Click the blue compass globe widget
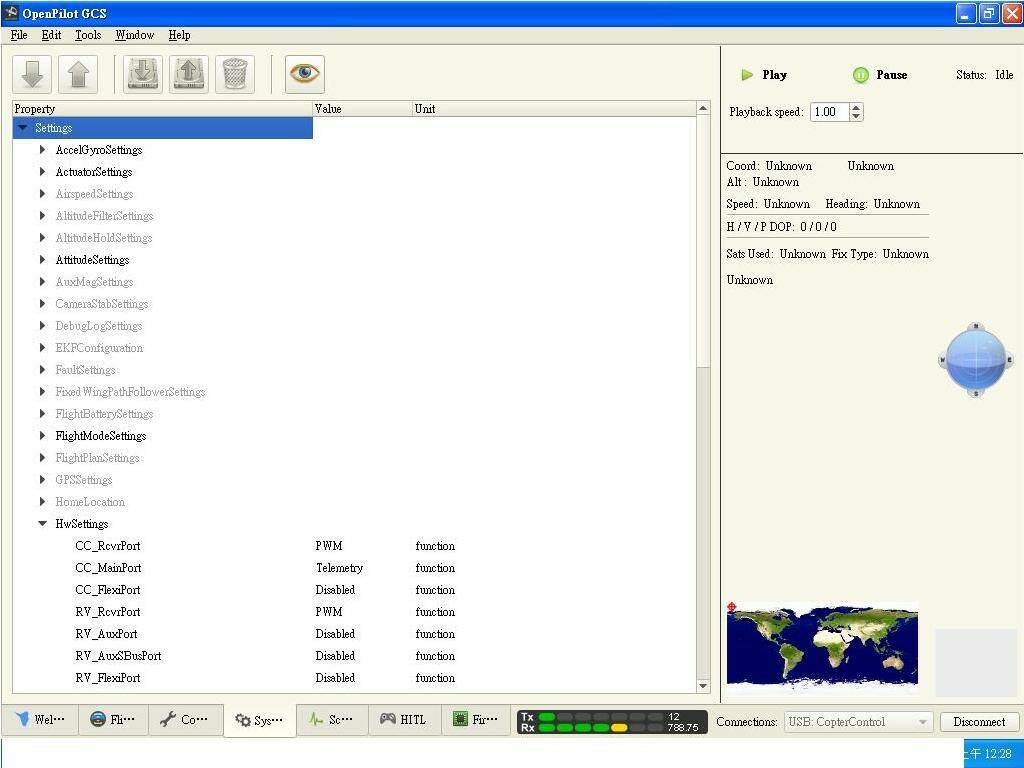 coord(976,360)
